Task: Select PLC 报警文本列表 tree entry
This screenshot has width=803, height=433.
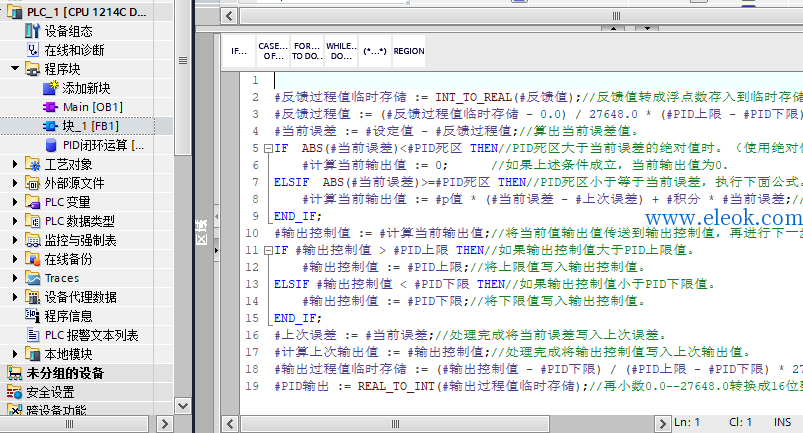Action: coord(92,335)
